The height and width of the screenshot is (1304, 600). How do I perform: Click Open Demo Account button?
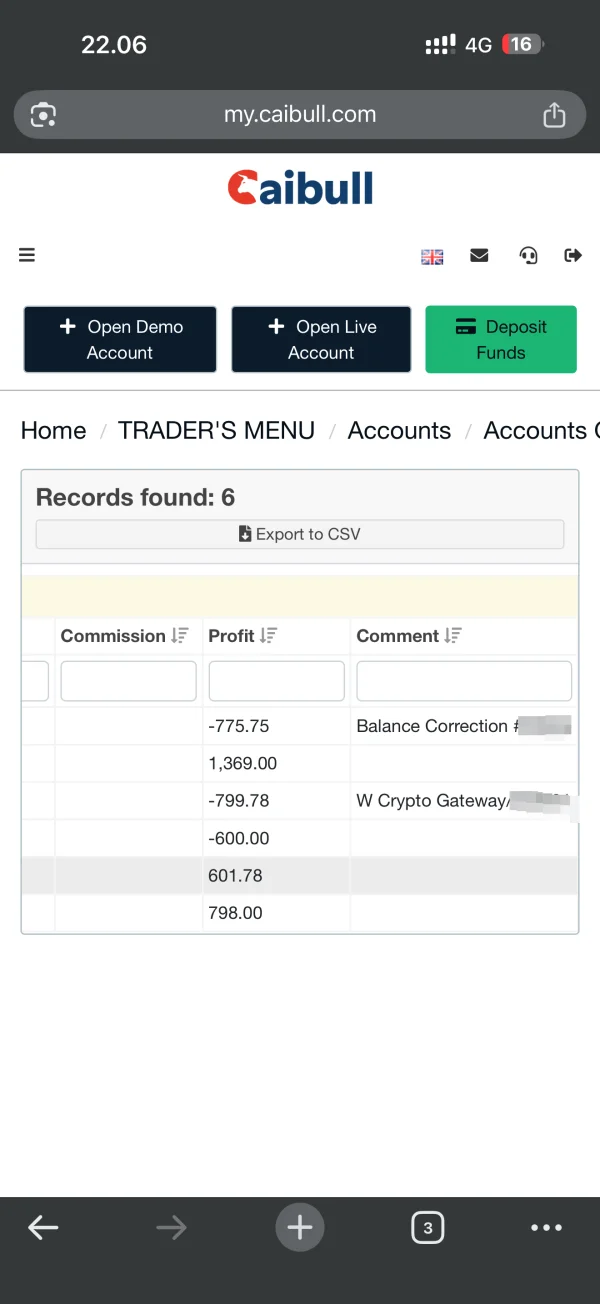(120, 340)
